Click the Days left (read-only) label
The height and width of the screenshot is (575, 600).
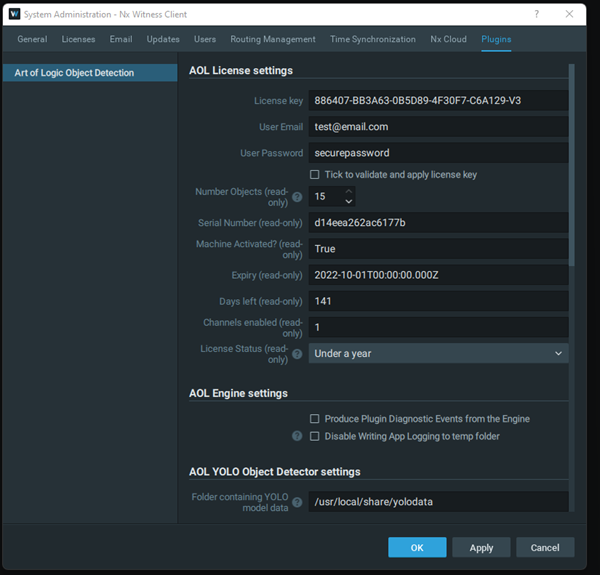[261, 302]
